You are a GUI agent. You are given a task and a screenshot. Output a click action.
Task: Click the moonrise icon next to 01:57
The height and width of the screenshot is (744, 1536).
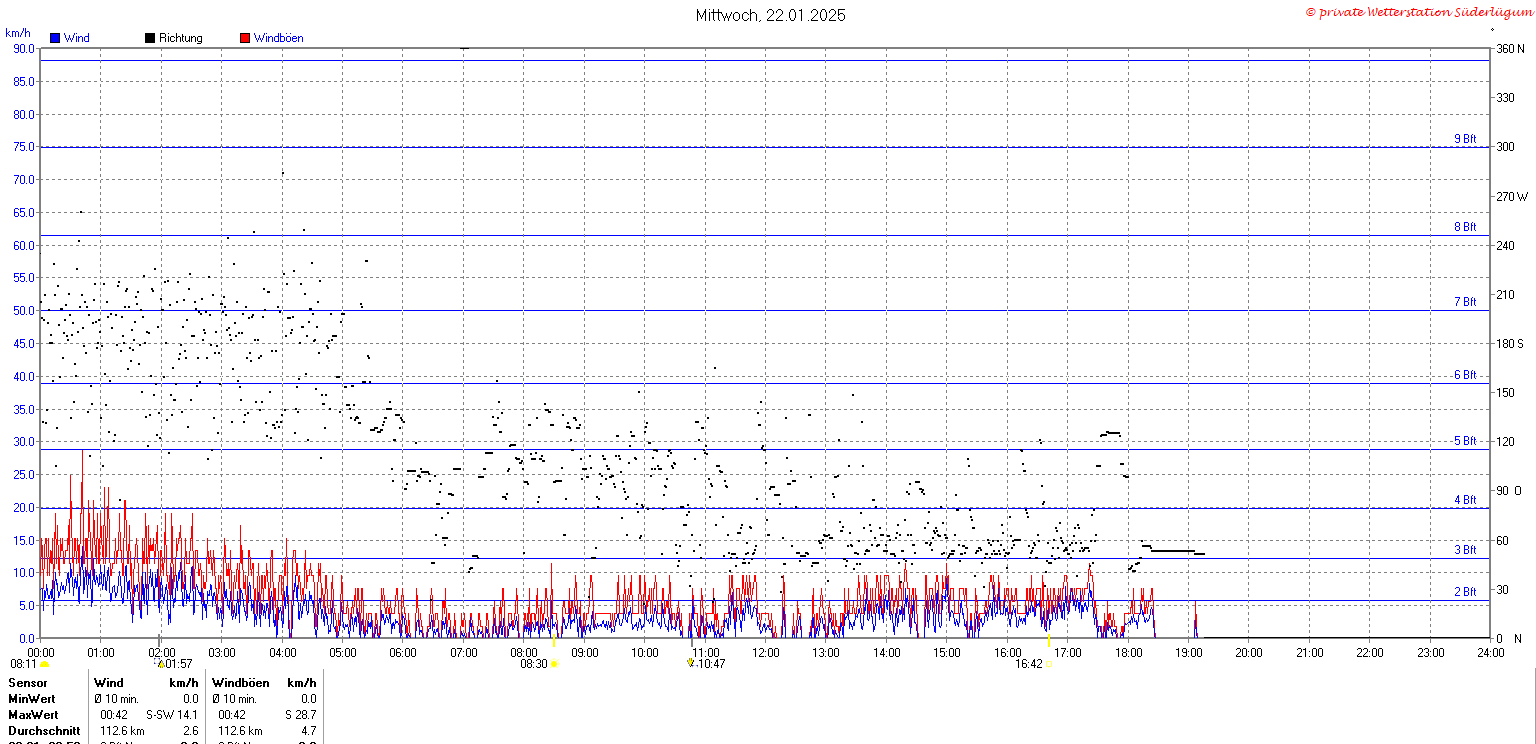click(x=159, y=663)
